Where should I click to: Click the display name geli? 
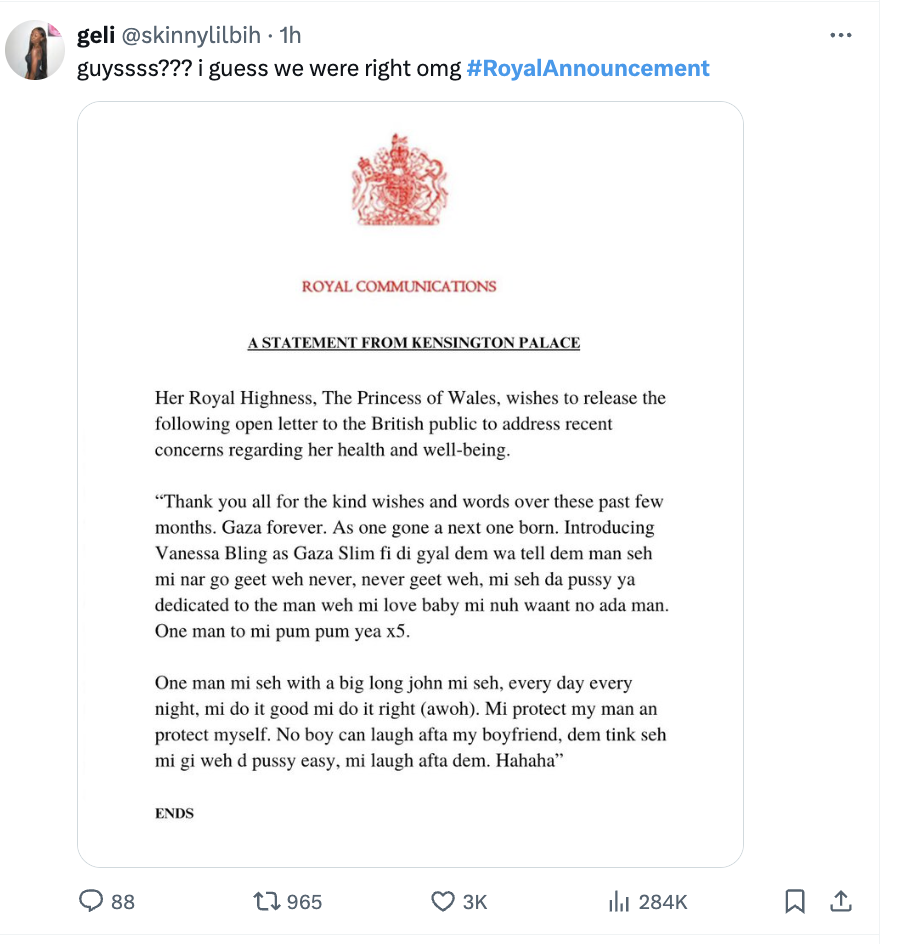click(x=97, y=33)
